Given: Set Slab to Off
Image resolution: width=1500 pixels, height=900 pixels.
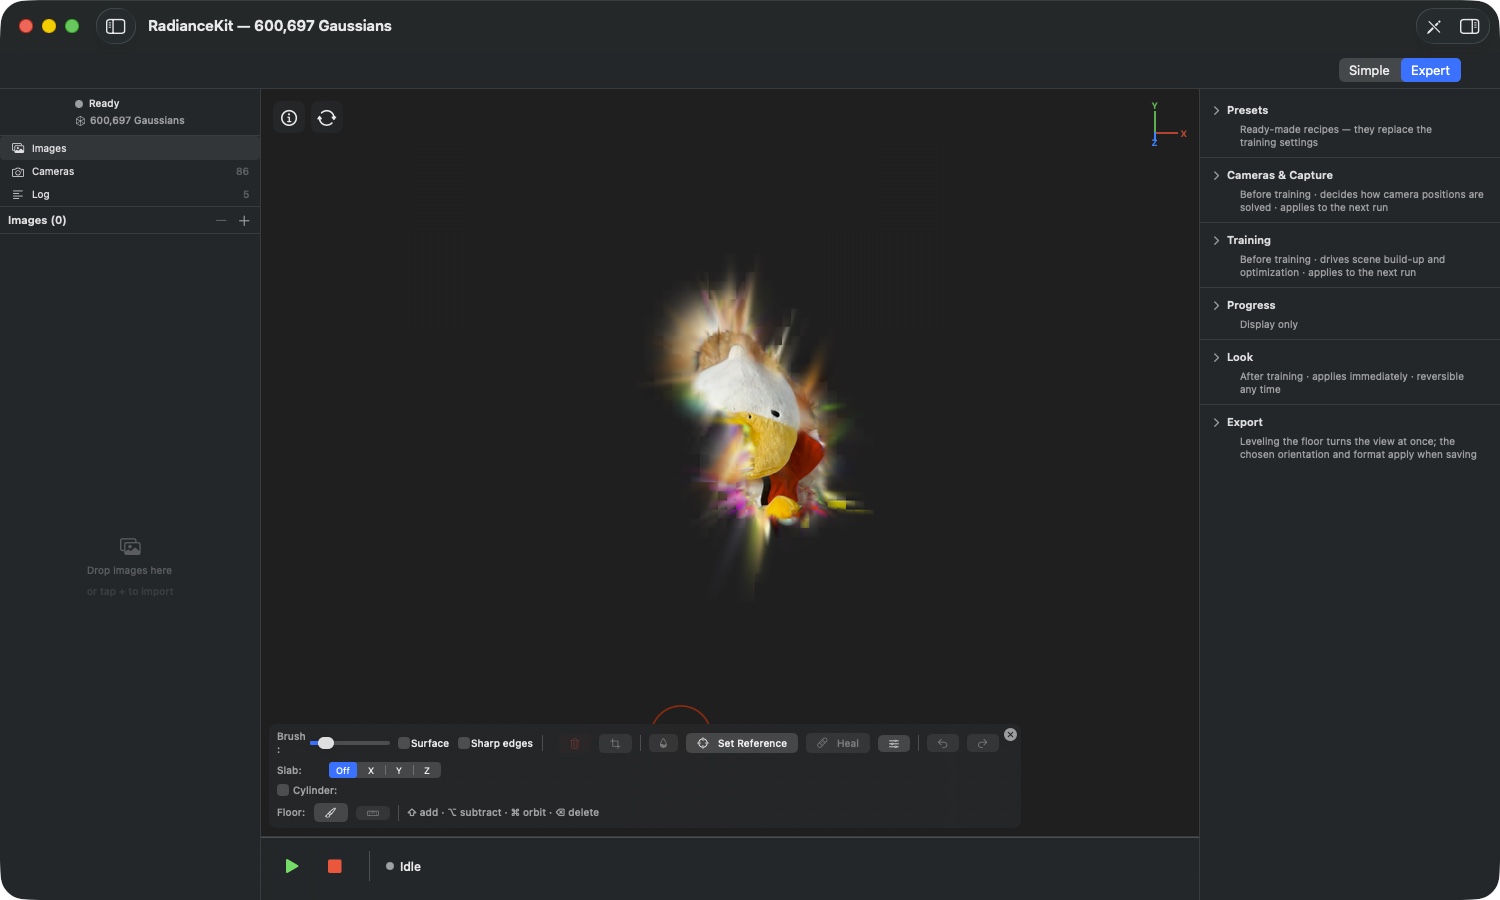Looking at the screenshot, I should click(x=343, y=771).
